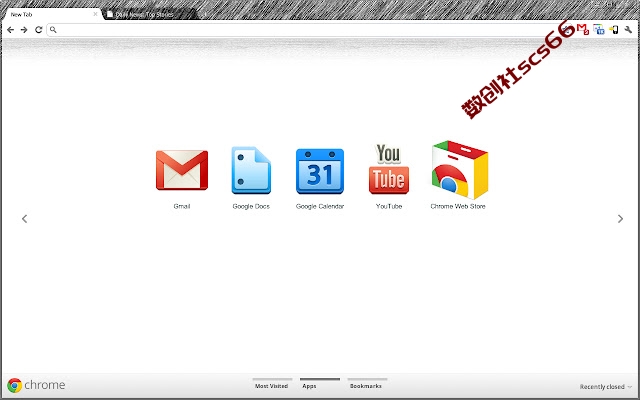The width and height of the screenshot is (640, 400).
Task: Launch the Google Docs app
Action: (251, 170)
